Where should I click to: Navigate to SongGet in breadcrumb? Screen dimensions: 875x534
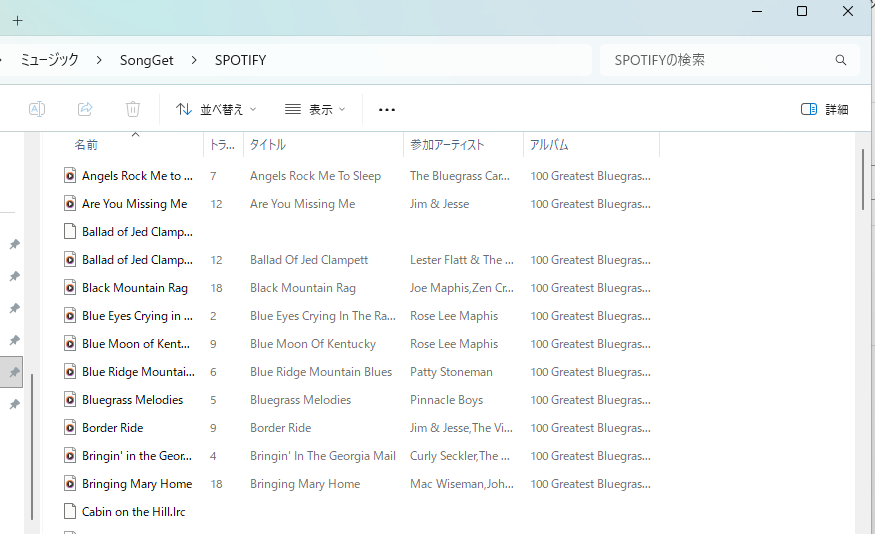pos(147,60)
